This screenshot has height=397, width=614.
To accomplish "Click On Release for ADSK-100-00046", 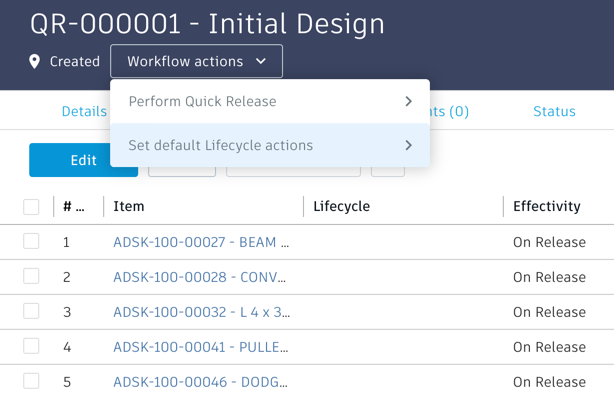I will 549,382.
